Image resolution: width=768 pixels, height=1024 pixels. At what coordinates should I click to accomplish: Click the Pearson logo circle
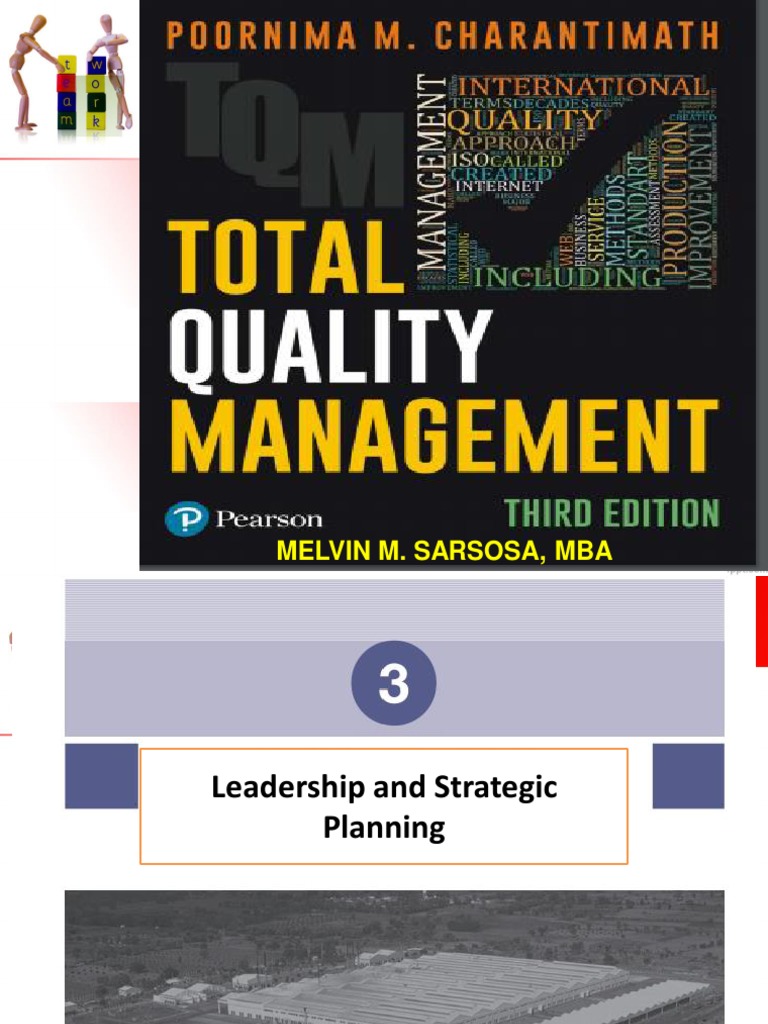(186, 517)
